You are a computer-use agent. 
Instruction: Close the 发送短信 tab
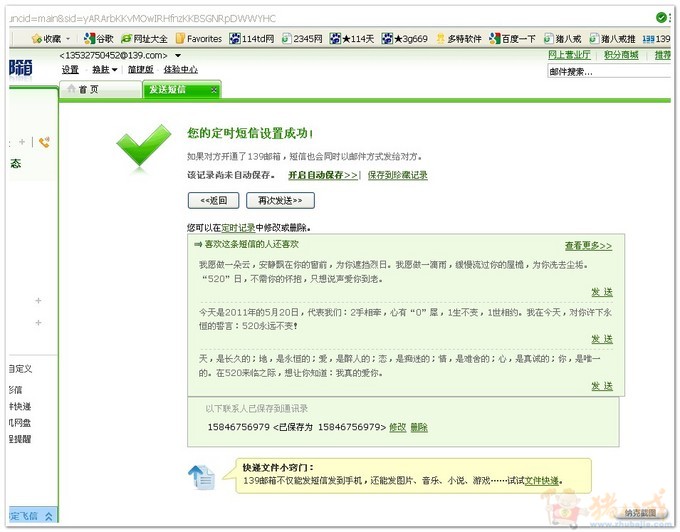coord(214,90)
